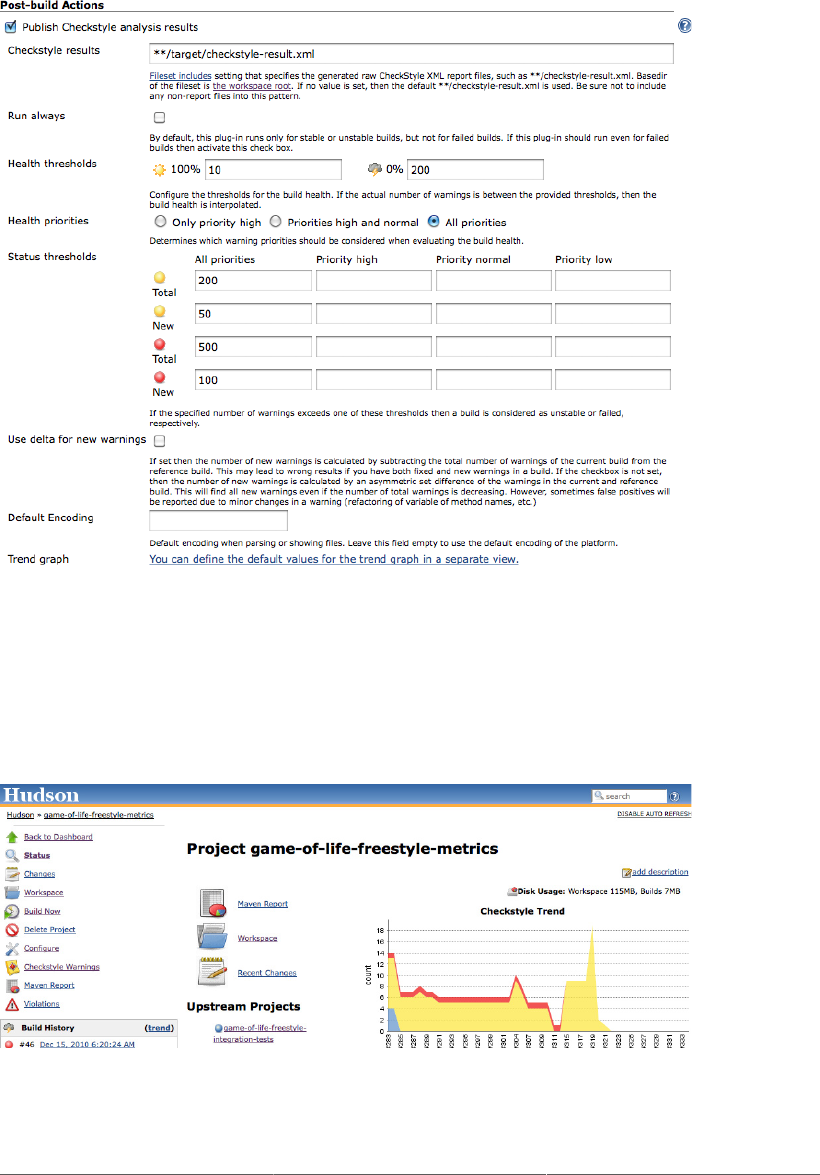Image resolution: width=820 pixels, height=1175 pixels.
Task: Open the main panel Maven Report link
Action: point(262,904)
